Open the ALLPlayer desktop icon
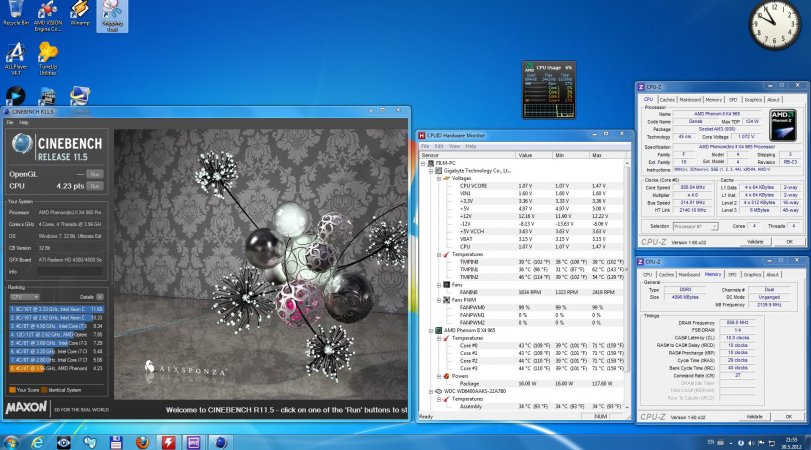 coord(16,59)
